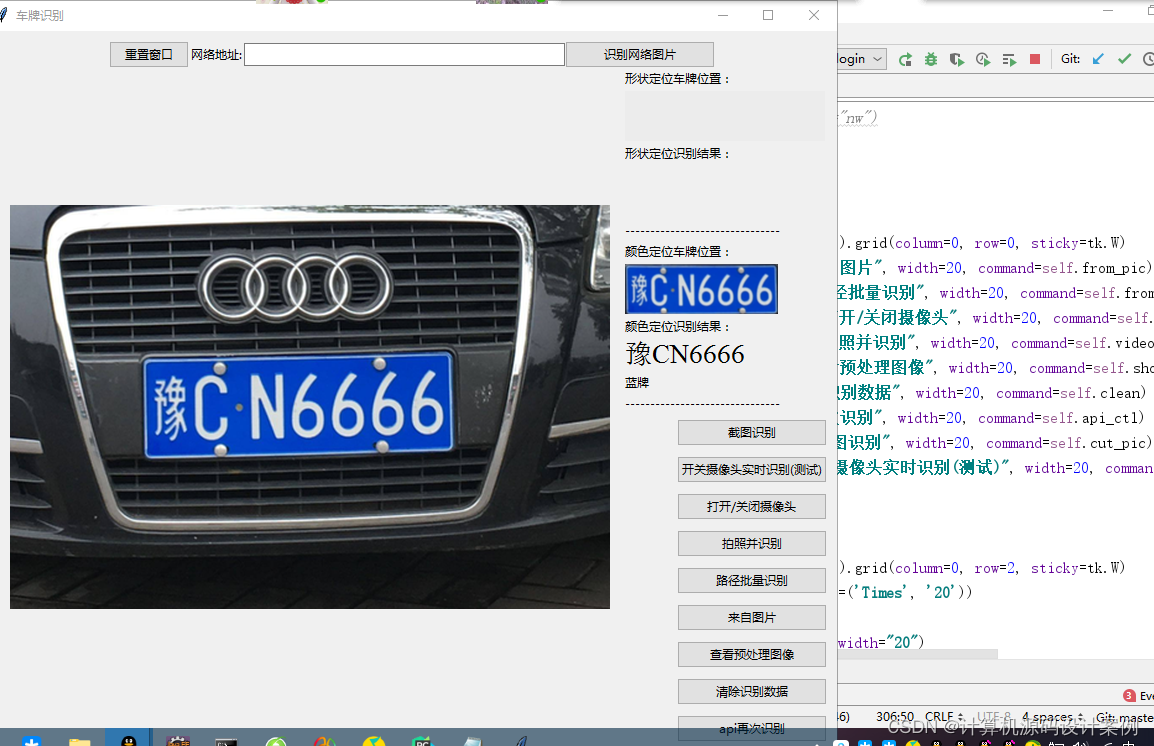Screen dimensions: 1154x746
Task: Click the 路径批量识别 button
Action: pos(751,580)
